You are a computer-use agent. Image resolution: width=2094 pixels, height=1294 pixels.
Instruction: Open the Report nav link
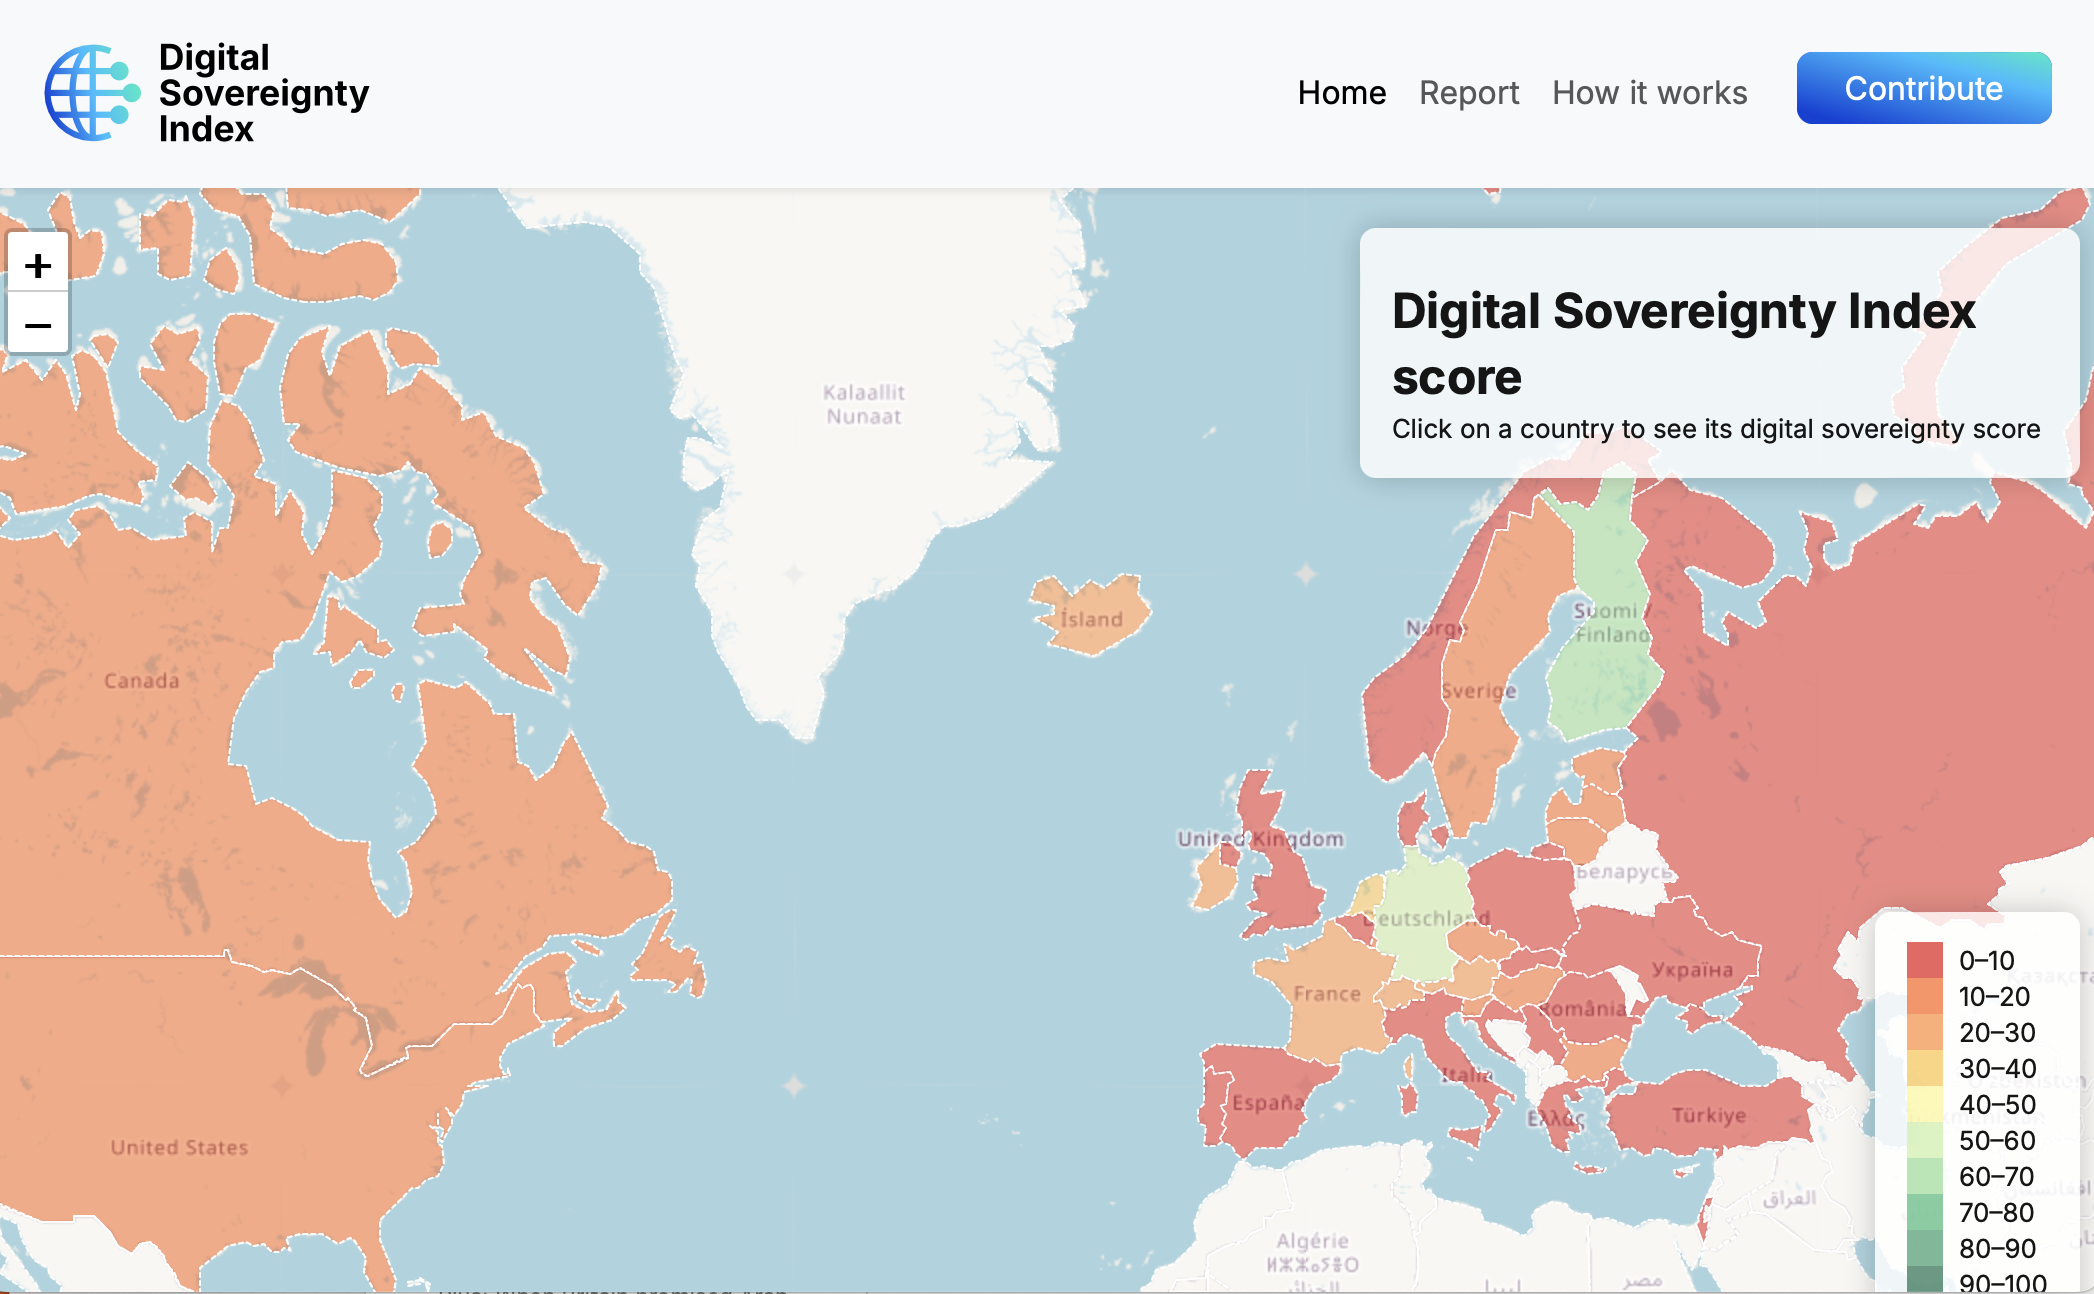point(1468,93)
